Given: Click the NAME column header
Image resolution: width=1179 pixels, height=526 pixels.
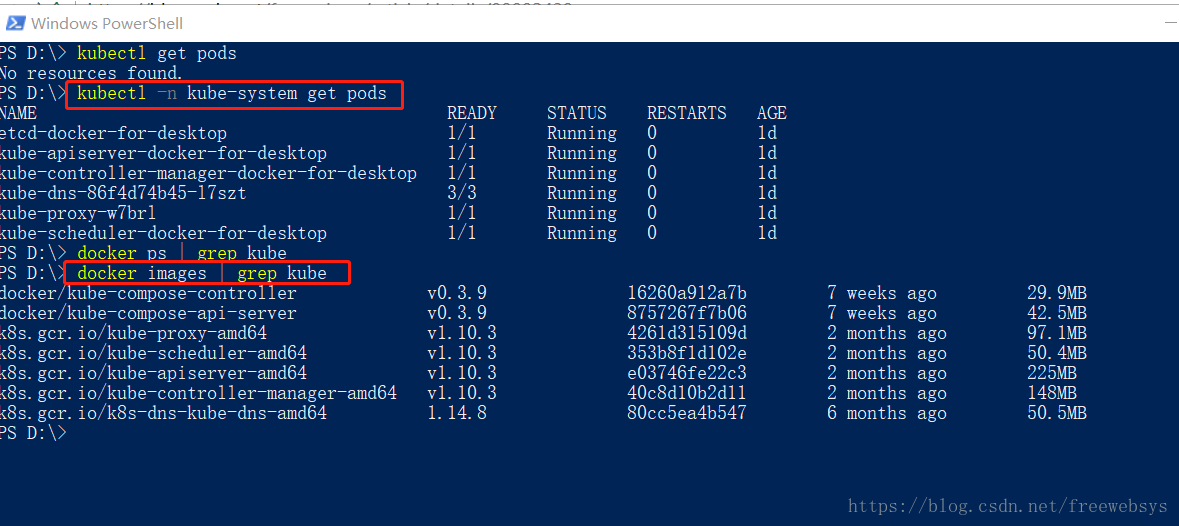Looking at the screenshot, I should [18, 113].
